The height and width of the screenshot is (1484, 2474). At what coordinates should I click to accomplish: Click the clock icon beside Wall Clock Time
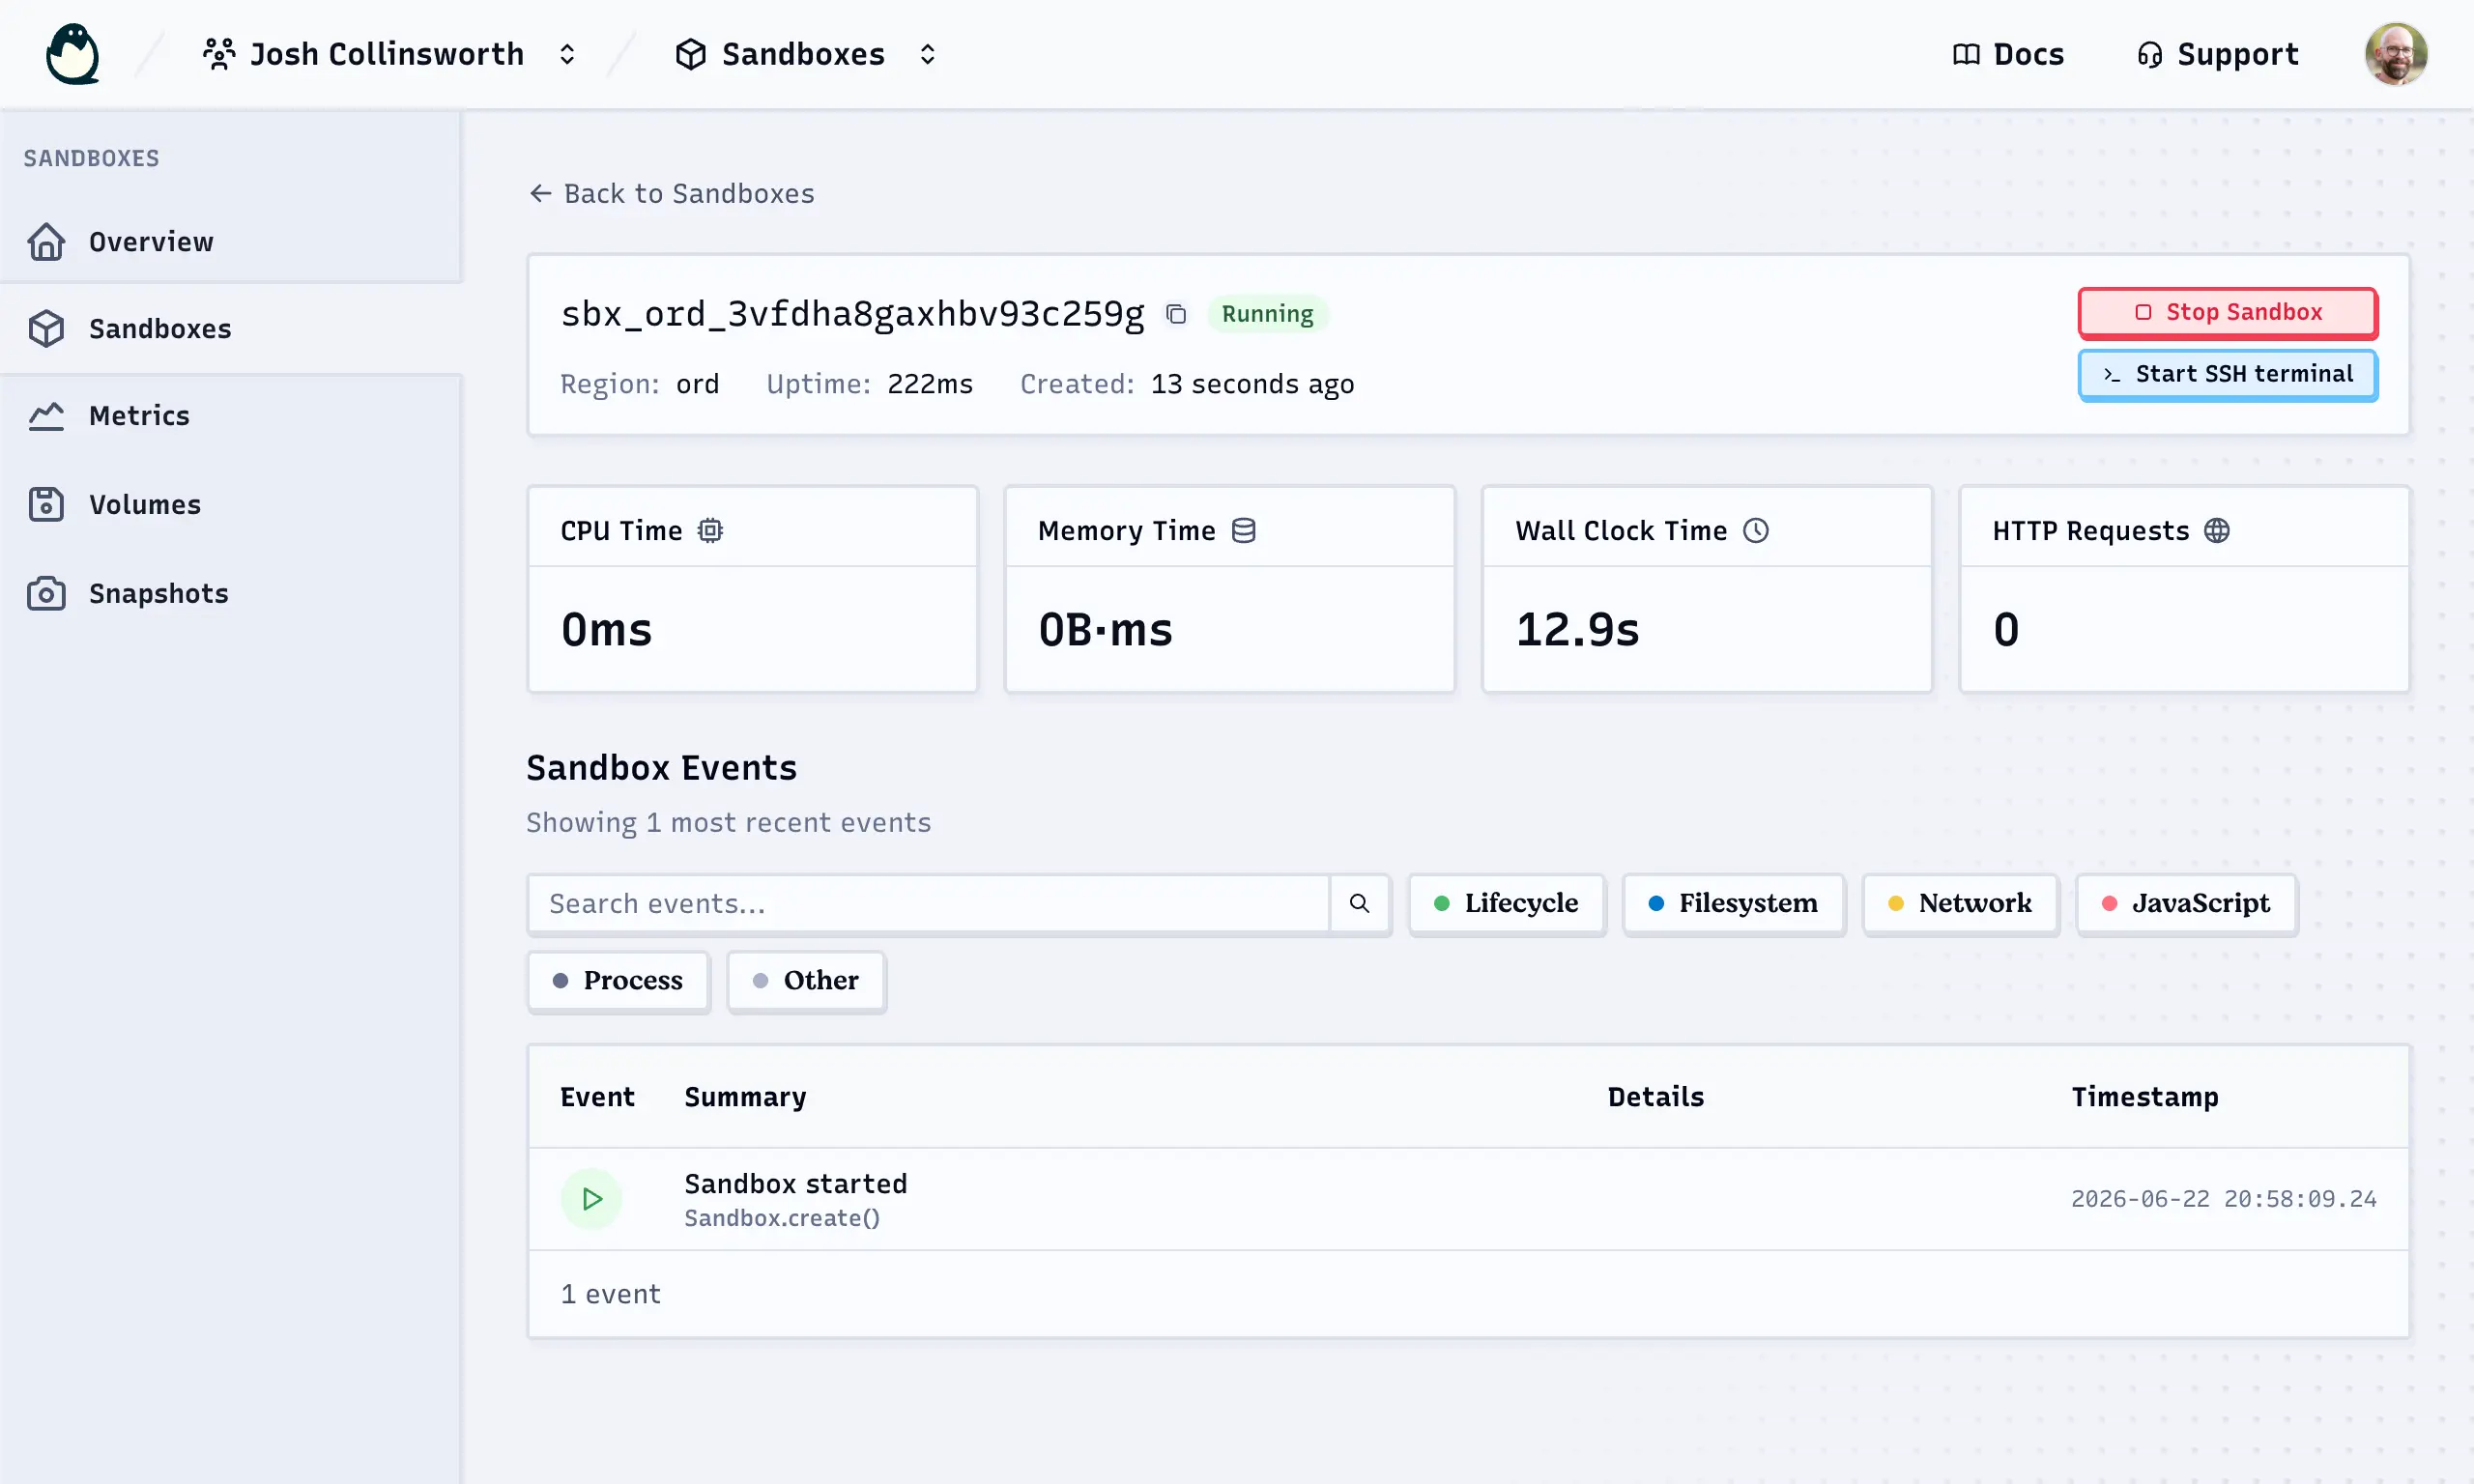point(1756,530)
